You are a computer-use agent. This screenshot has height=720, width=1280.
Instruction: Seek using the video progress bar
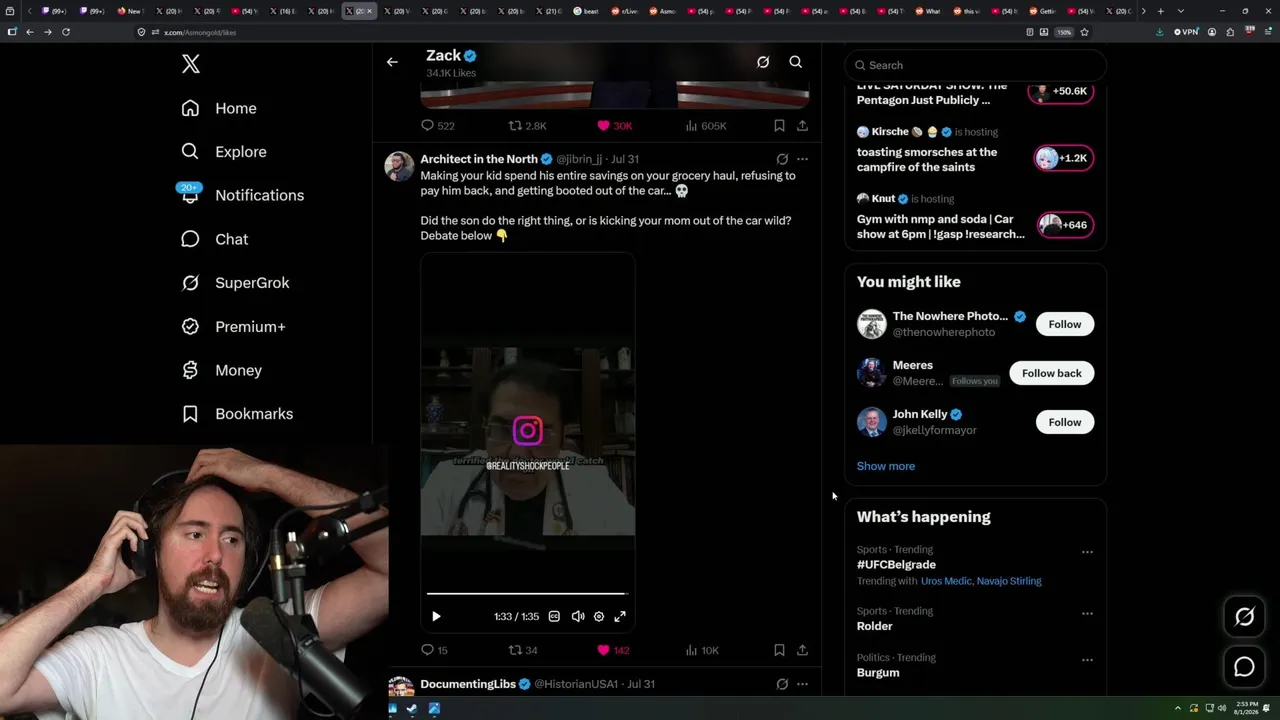[x=527, y=594]
